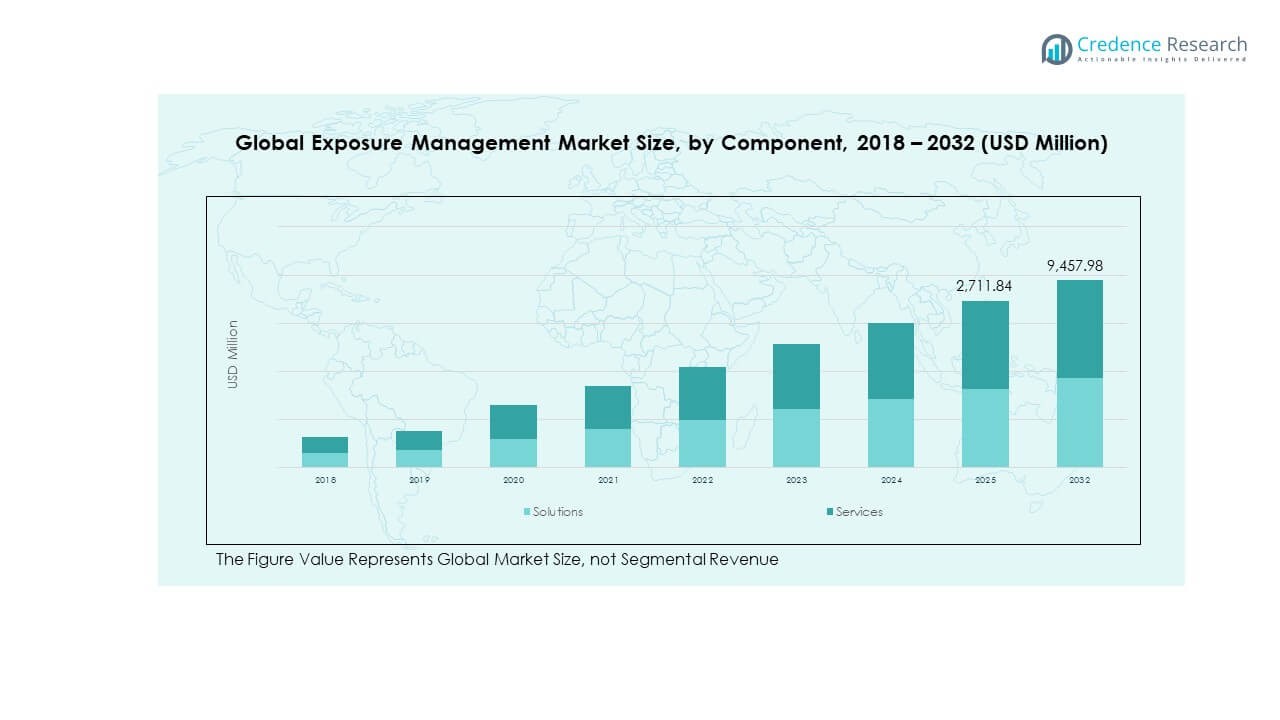This screenshot has width=1280, height=720.
Task: Select the Services segment of the 2025 bar
Action: (985, 344)
